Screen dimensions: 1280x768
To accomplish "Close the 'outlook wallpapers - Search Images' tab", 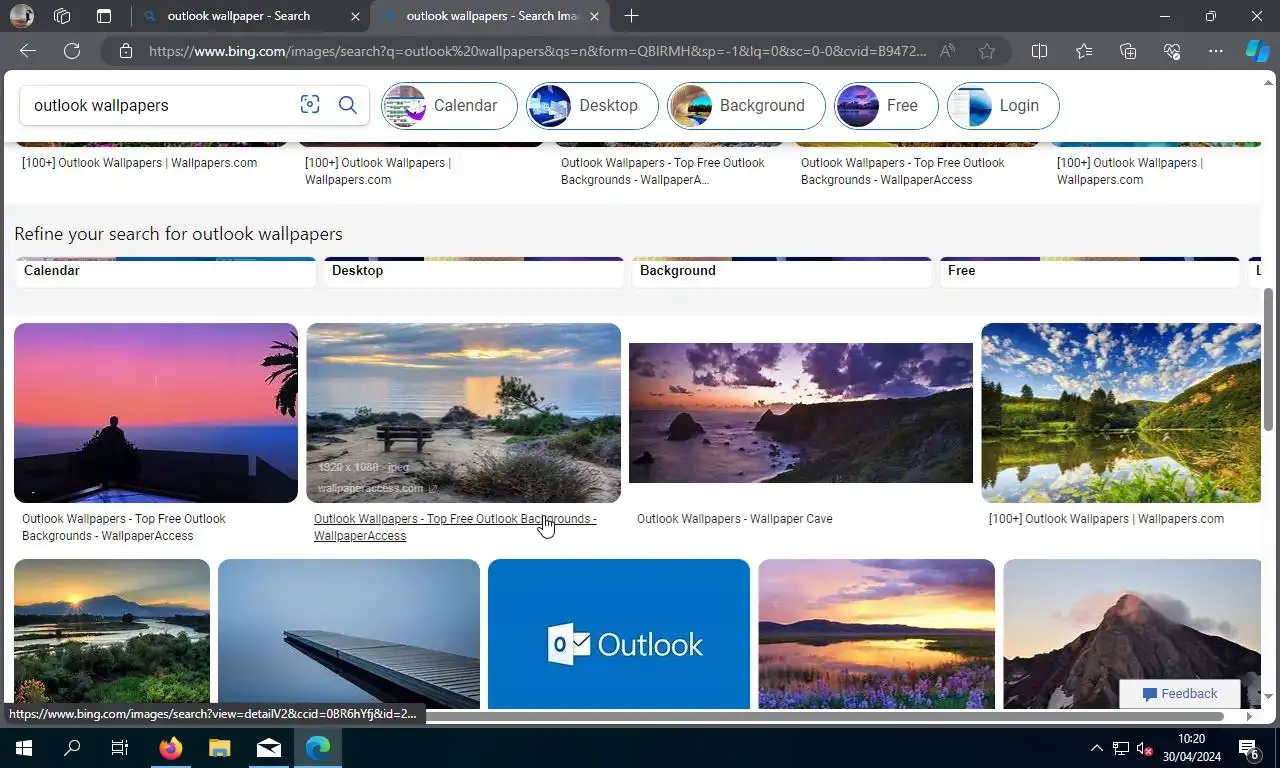I will (x=594, y=16).
